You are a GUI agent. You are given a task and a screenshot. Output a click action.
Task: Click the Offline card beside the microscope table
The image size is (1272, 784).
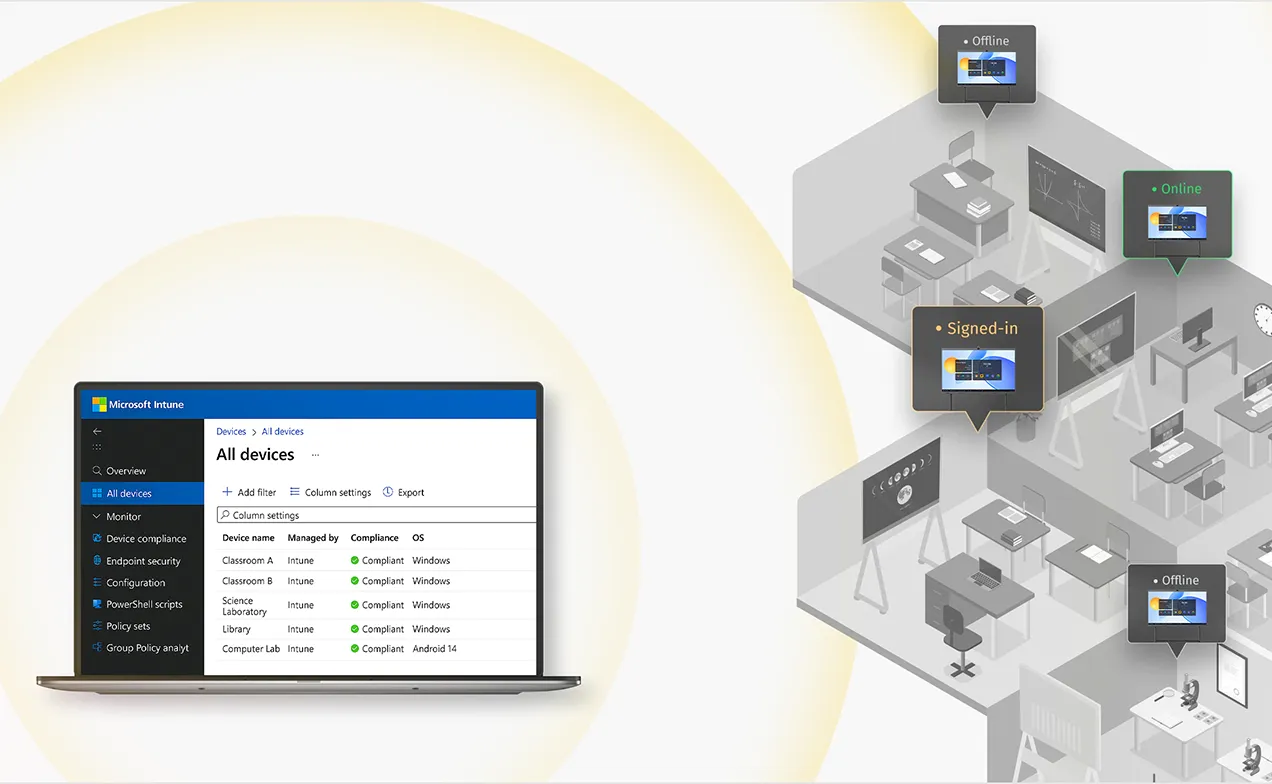tap(1176, 603)
